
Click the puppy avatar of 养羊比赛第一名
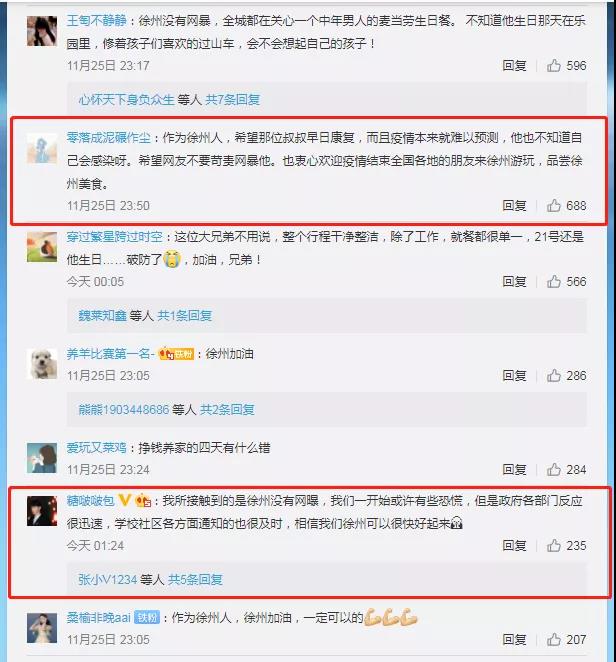42,364
